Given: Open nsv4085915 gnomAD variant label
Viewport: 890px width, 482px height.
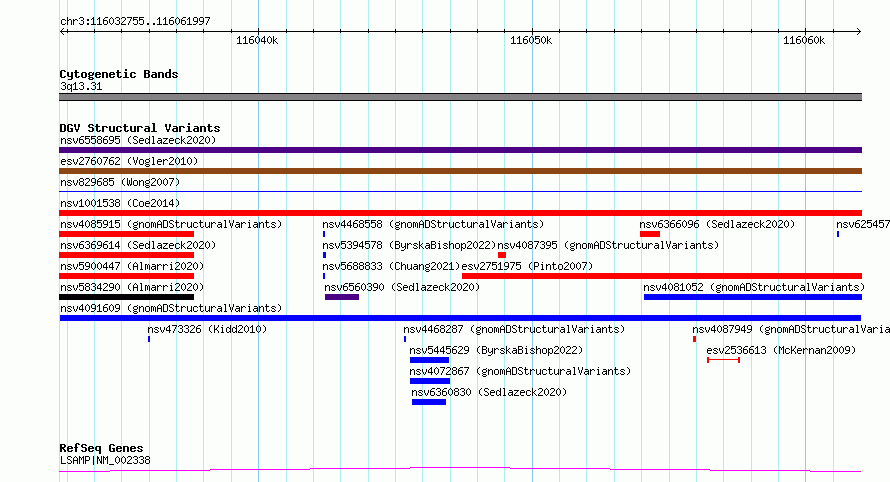Looking at the screenshot, I should click(x=171, y=224).
